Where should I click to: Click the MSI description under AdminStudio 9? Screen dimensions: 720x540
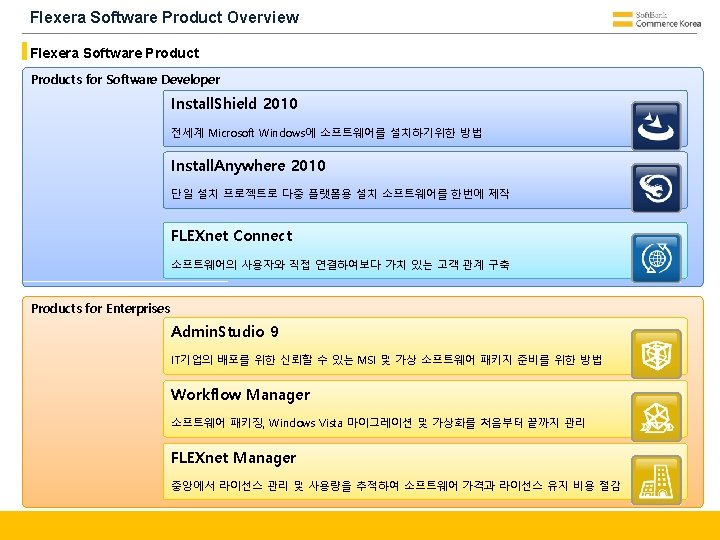(x=386, y=360)
